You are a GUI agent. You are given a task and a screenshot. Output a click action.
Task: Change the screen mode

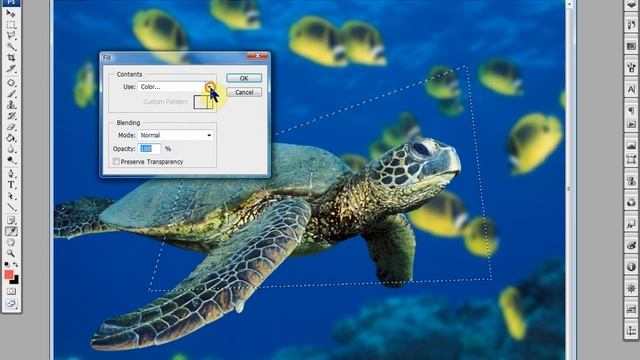tap(11, 304)
